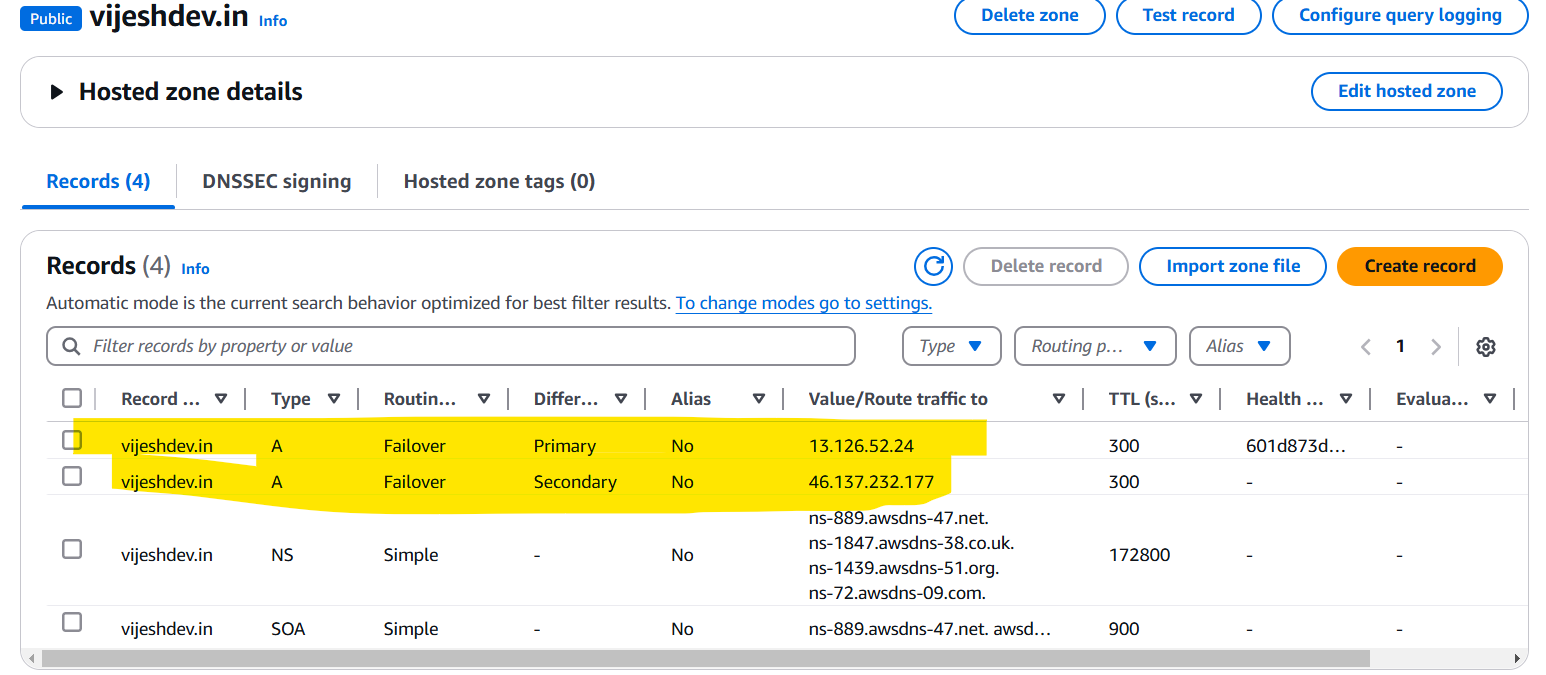Click the 13.126.52.24 value cell
Viewport: 1546px width, 675px height.
[x=861, y=445]
